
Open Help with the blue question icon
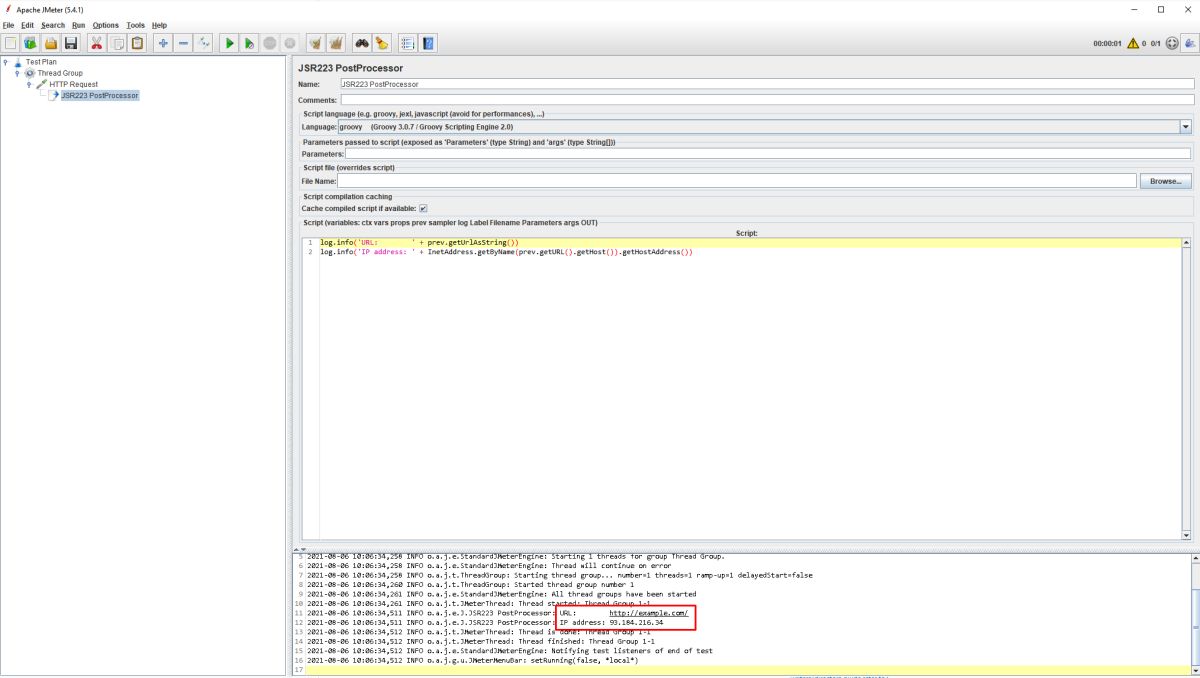429,43
